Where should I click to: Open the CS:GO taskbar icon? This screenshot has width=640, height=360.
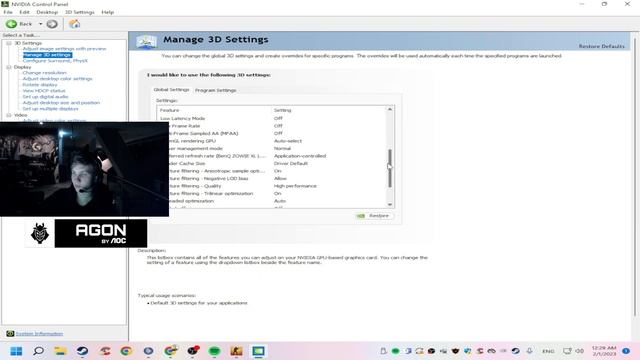[x=236, y=351]
